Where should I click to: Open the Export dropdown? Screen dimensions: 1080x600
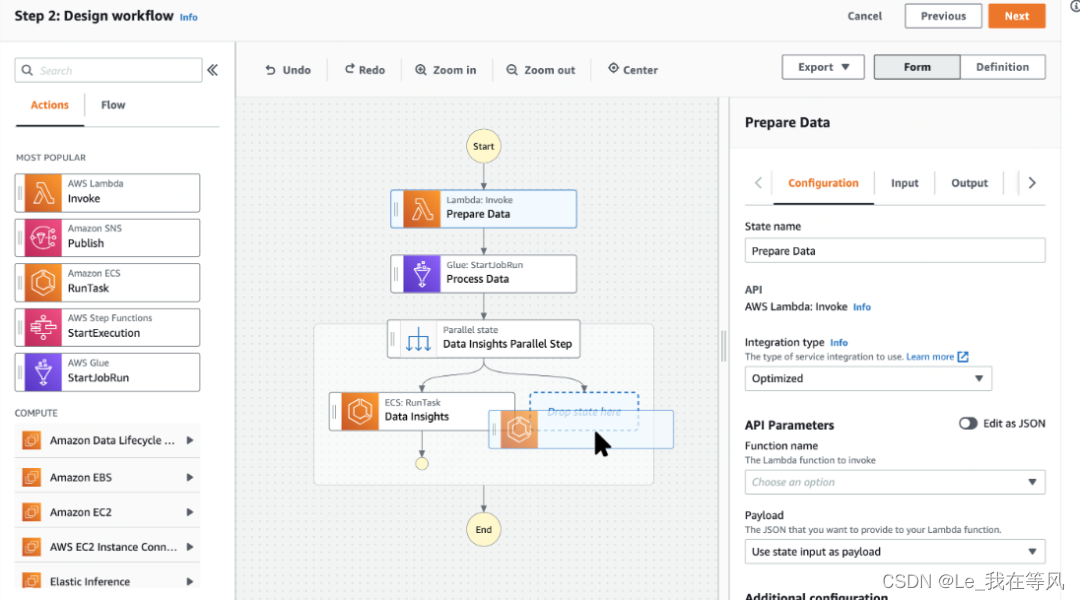coord(823,67)
